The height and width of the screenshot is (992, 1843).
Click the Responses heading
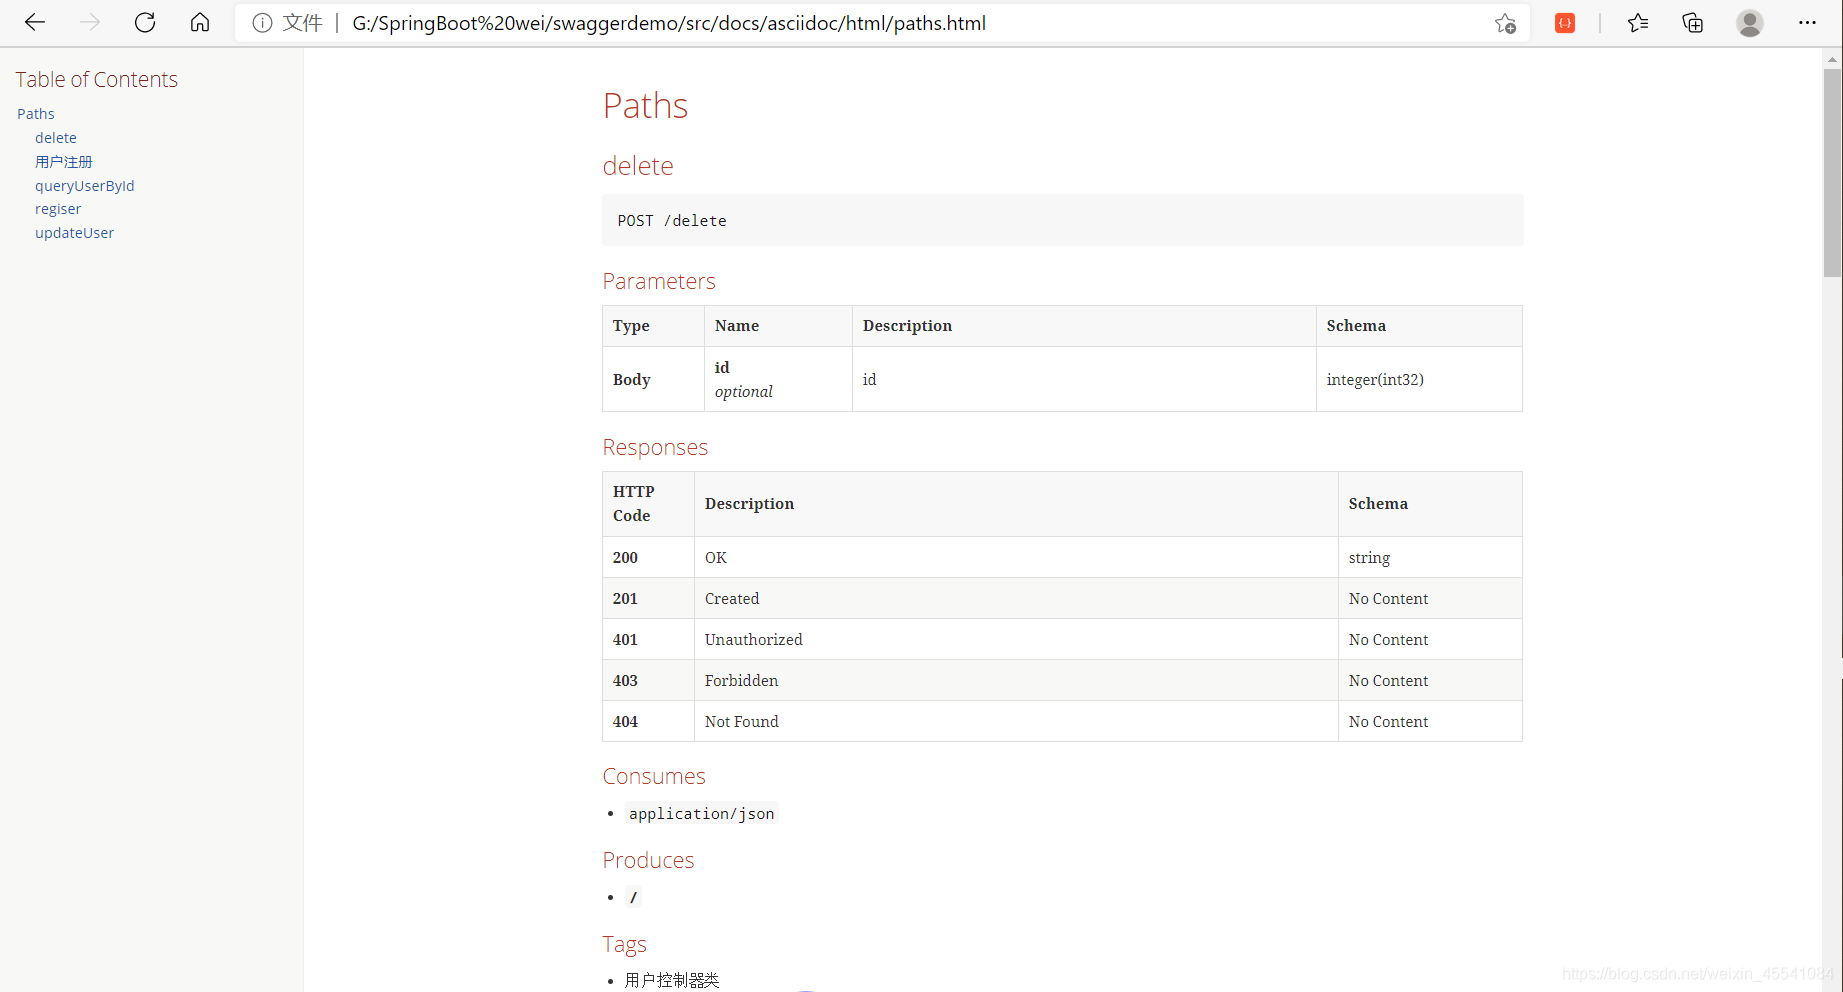655,447
